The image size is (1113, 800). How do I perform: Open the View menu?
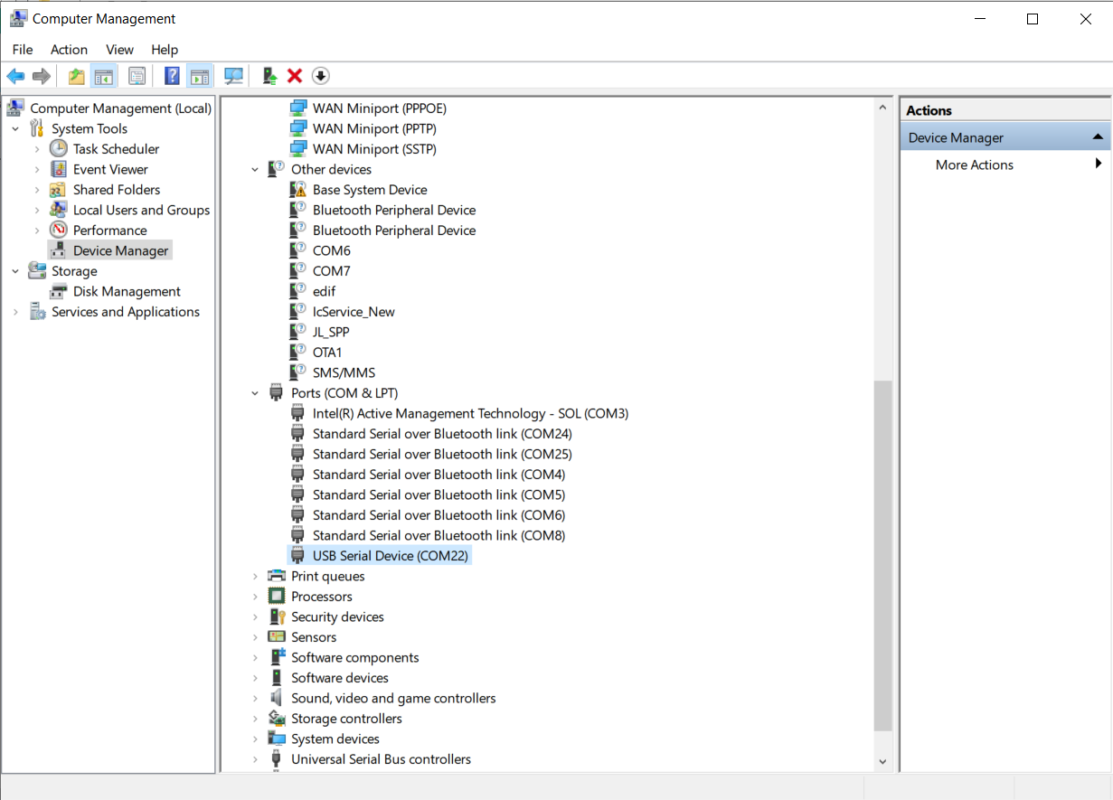(x=119, y=50)
